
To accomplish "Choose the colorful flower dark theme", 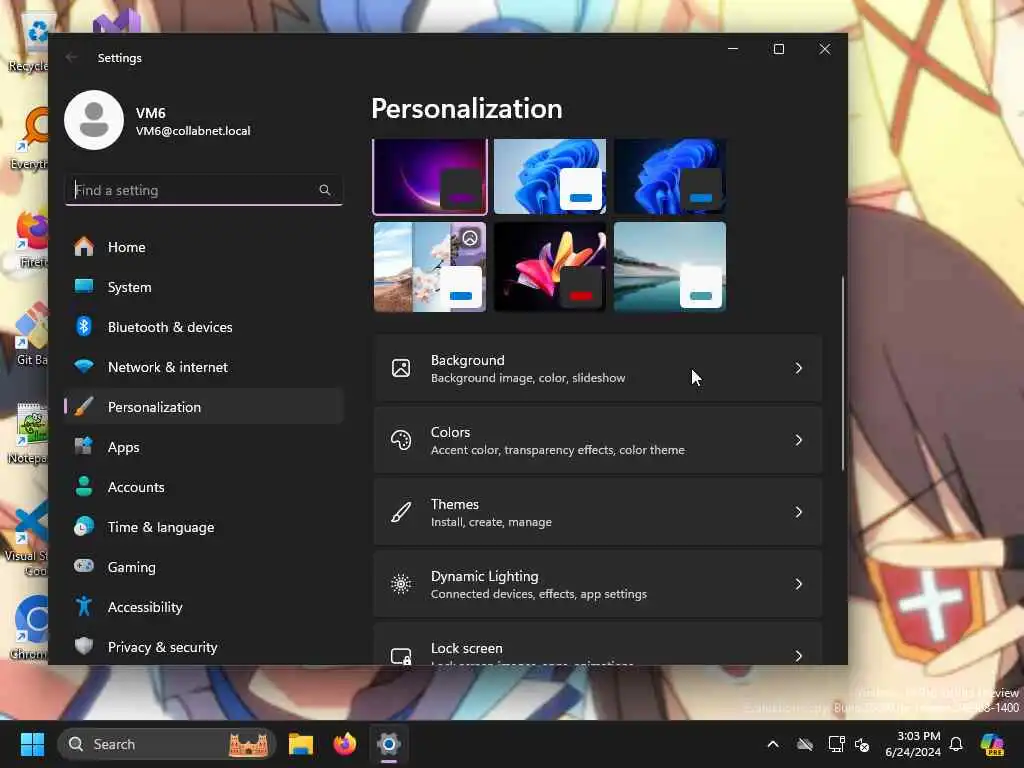I will [x=550, y=267].
